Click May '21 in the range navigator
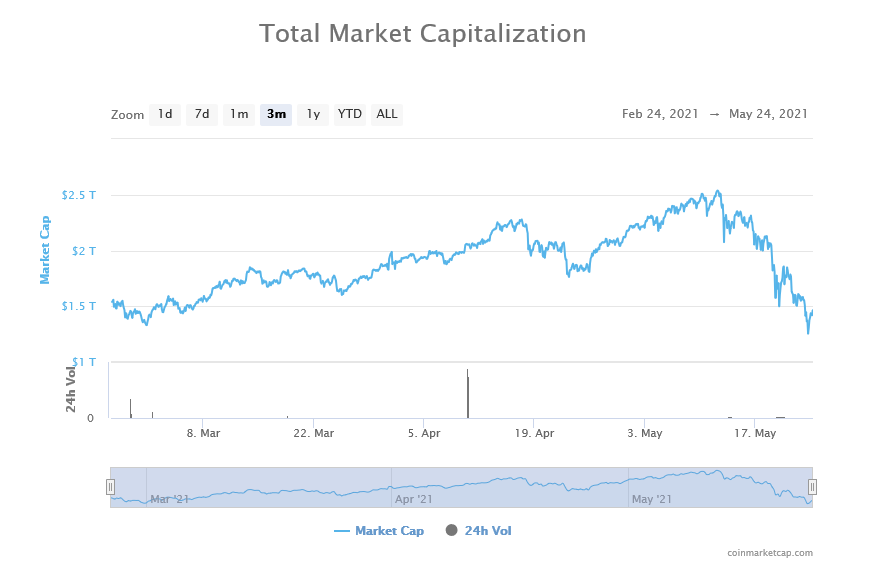The image size is (869, 577). tap(651, 498)
